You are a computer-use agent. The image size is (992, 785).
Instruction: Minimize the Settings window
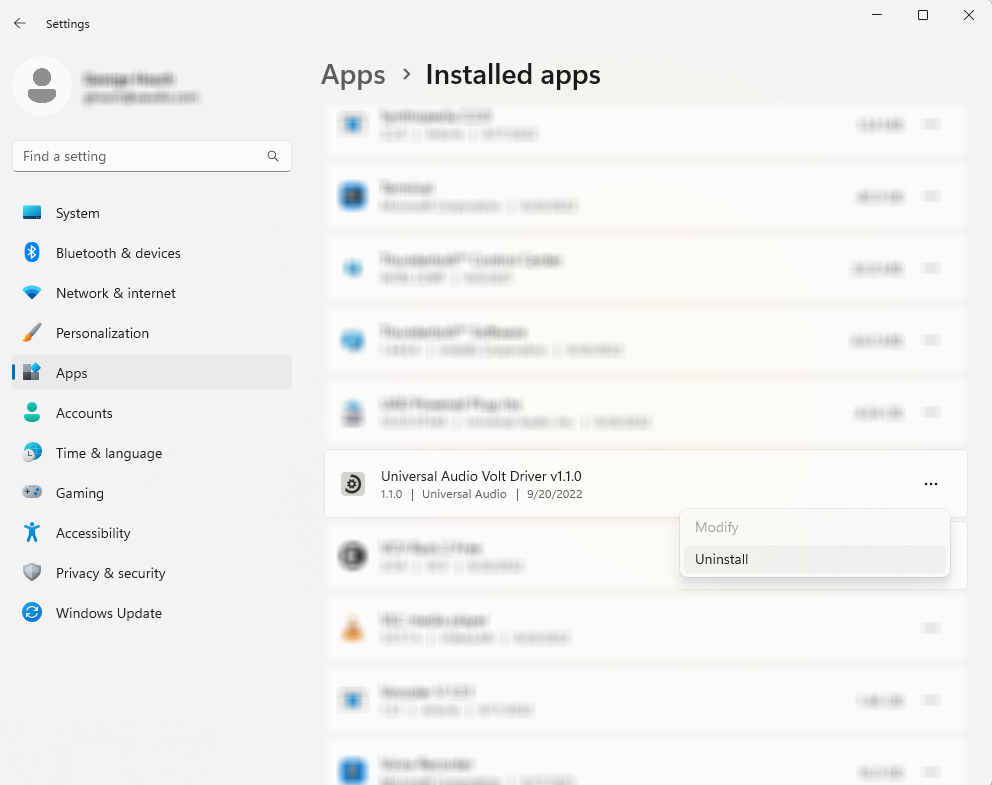(877, 15)
